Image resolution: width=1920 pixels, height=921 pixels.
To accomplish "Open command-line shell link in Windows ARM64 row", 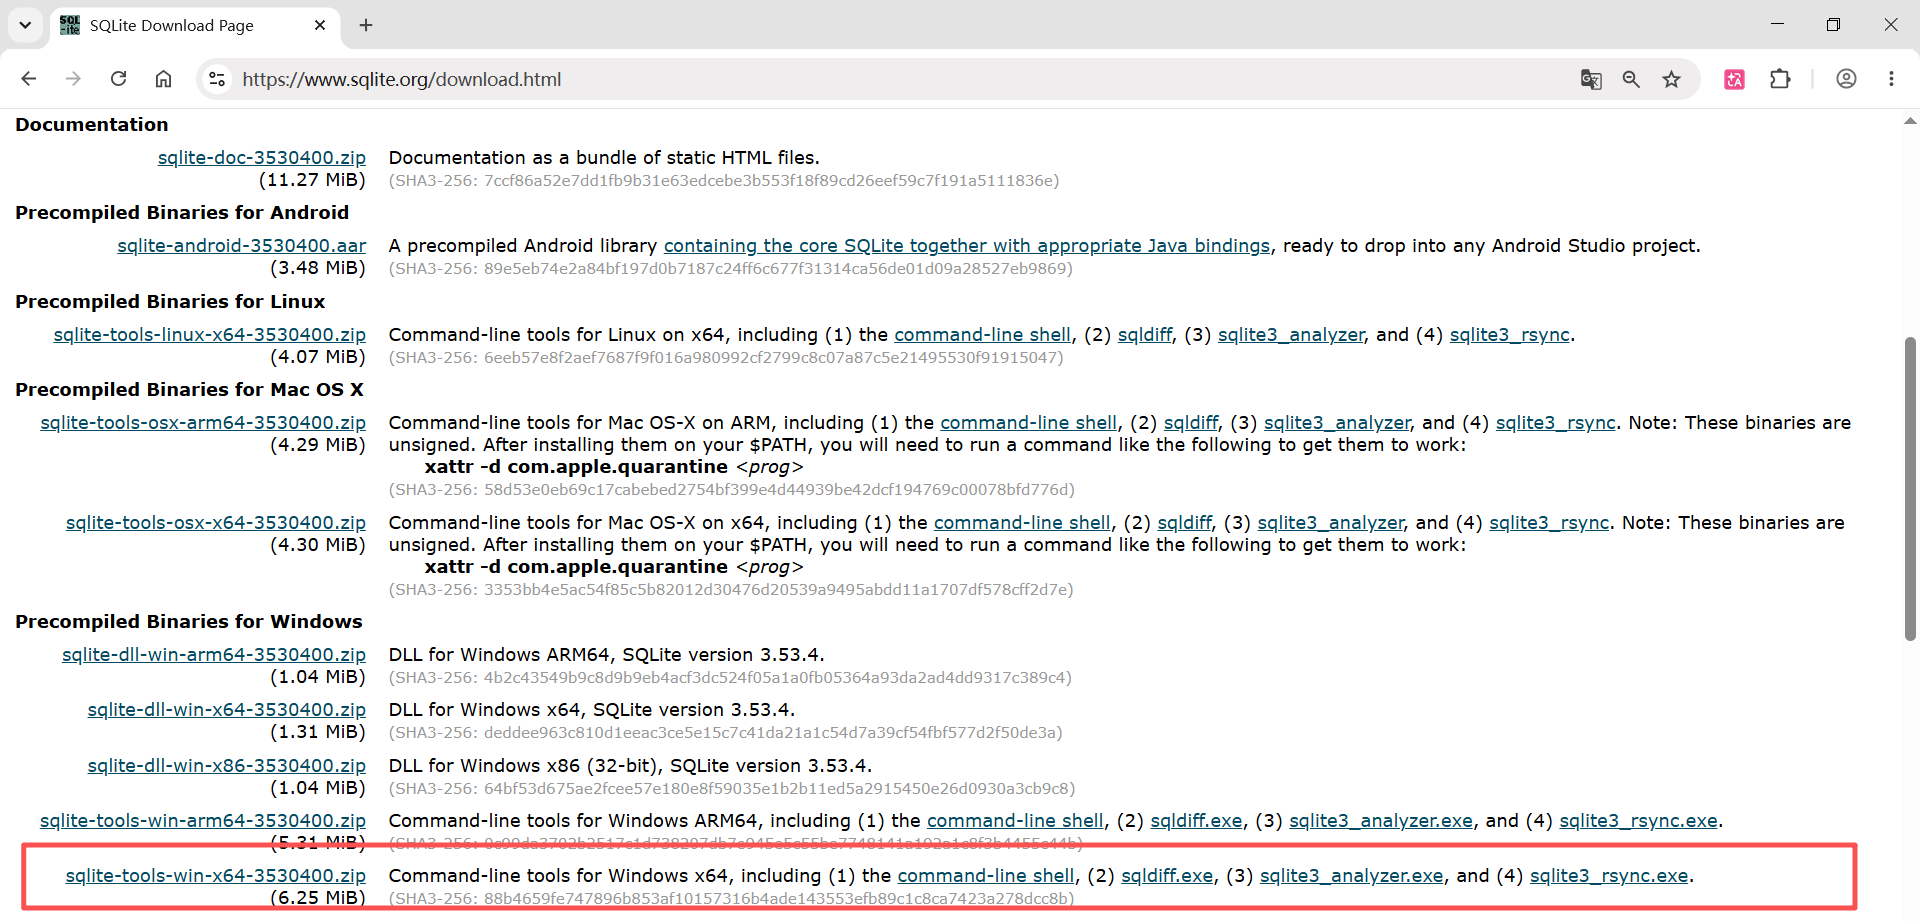I will pyautogui.click(x=1015, y=820).
